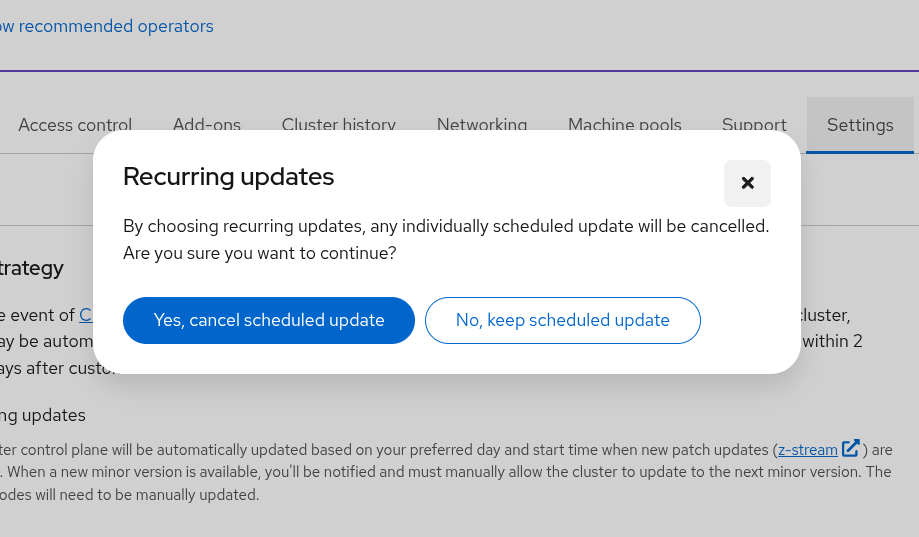
Task: Open the Support tab
Action: click(754, 125)
